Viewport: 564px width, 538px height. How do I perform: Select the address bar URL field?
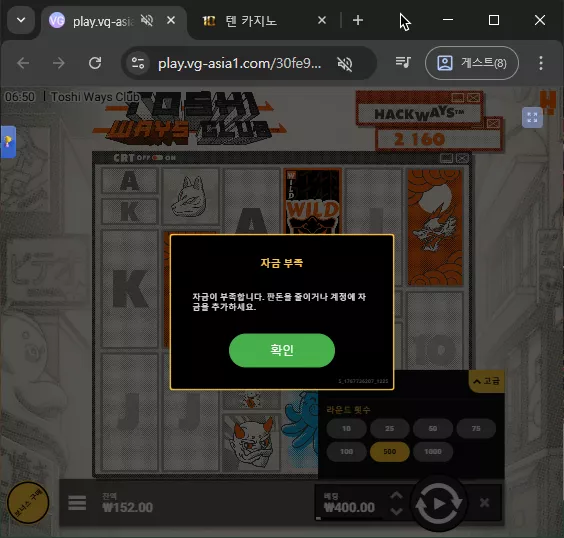coord(240,64)
